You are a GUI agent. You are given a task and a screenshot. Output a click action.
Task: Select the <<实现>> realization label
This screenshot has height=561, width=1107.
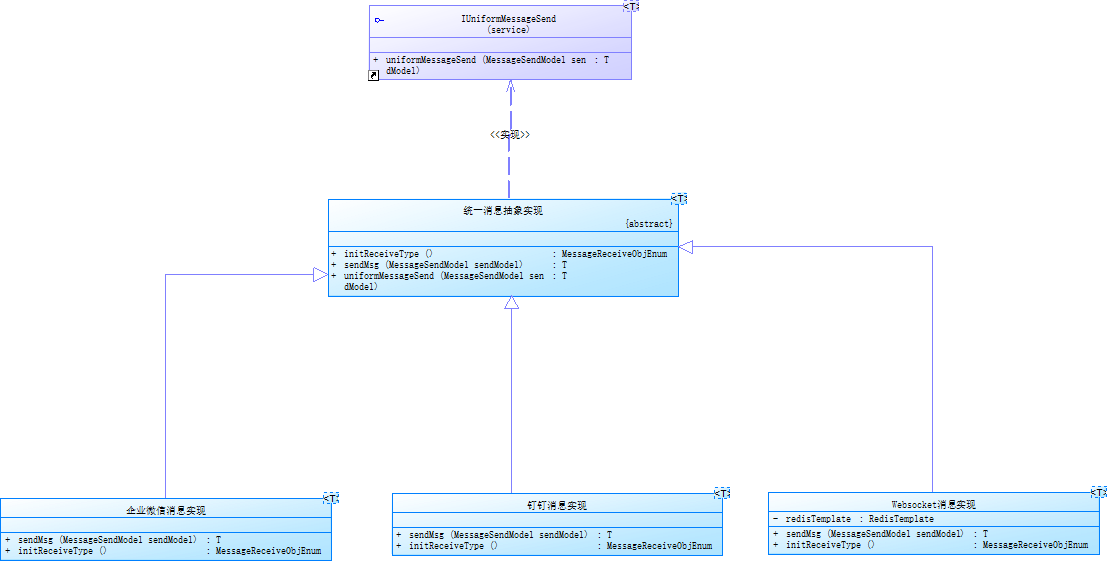coord(509,134)
